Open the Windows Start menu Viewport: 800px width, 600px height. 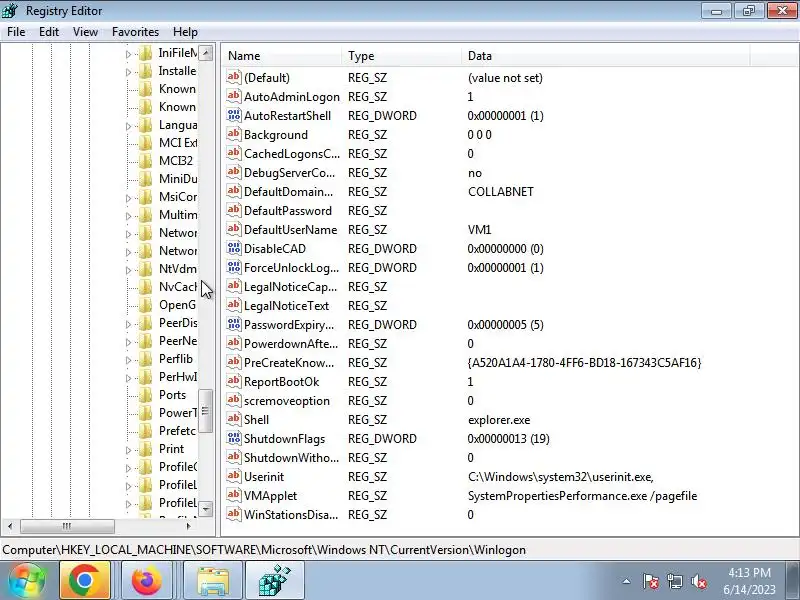click(27, 581)
